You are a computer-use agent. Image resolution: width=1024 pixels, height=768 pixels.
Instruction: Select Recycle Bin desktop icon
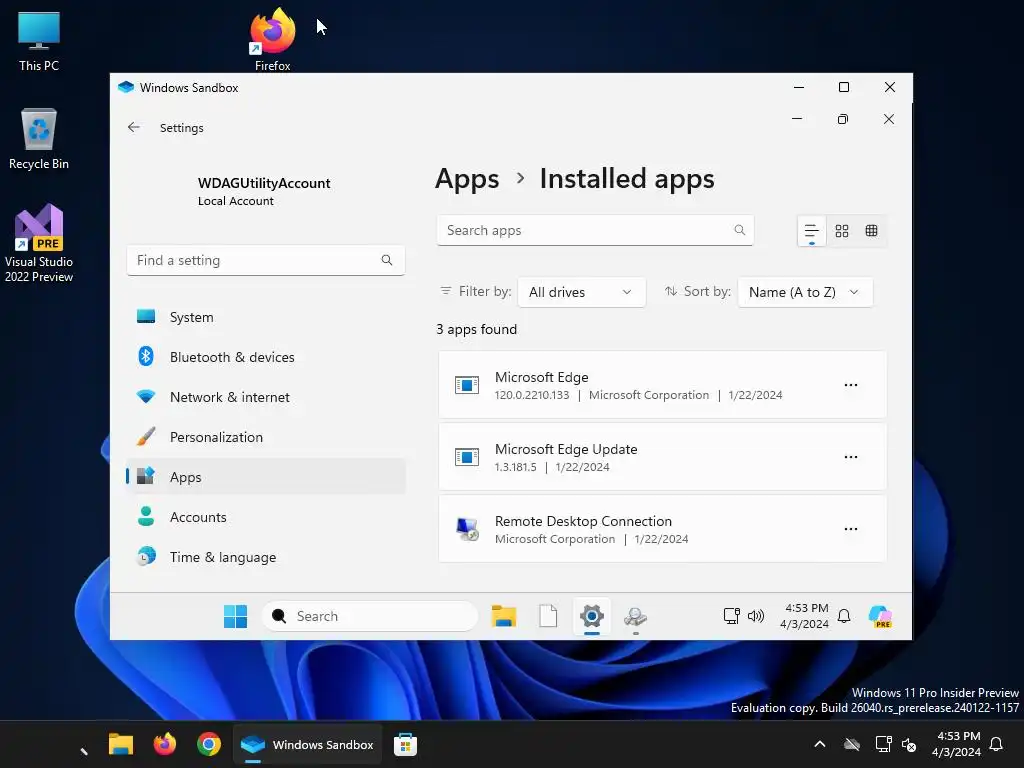[39, 138]
